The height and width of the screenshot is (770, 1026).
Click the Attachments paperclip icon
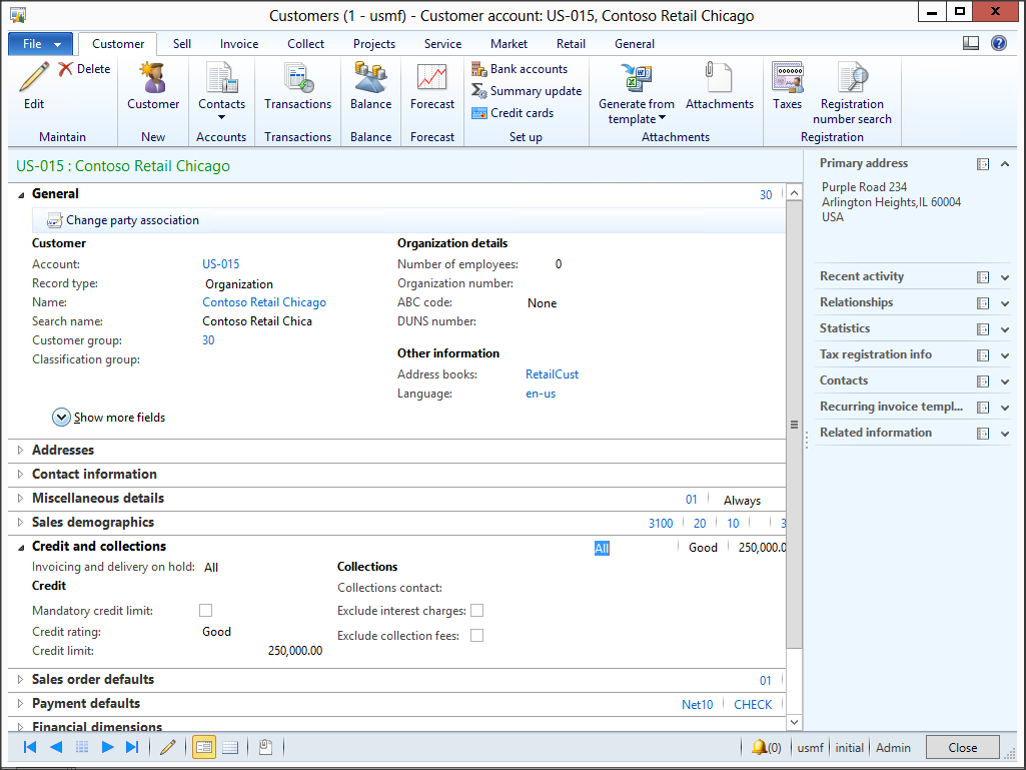(x=719, y=79)
